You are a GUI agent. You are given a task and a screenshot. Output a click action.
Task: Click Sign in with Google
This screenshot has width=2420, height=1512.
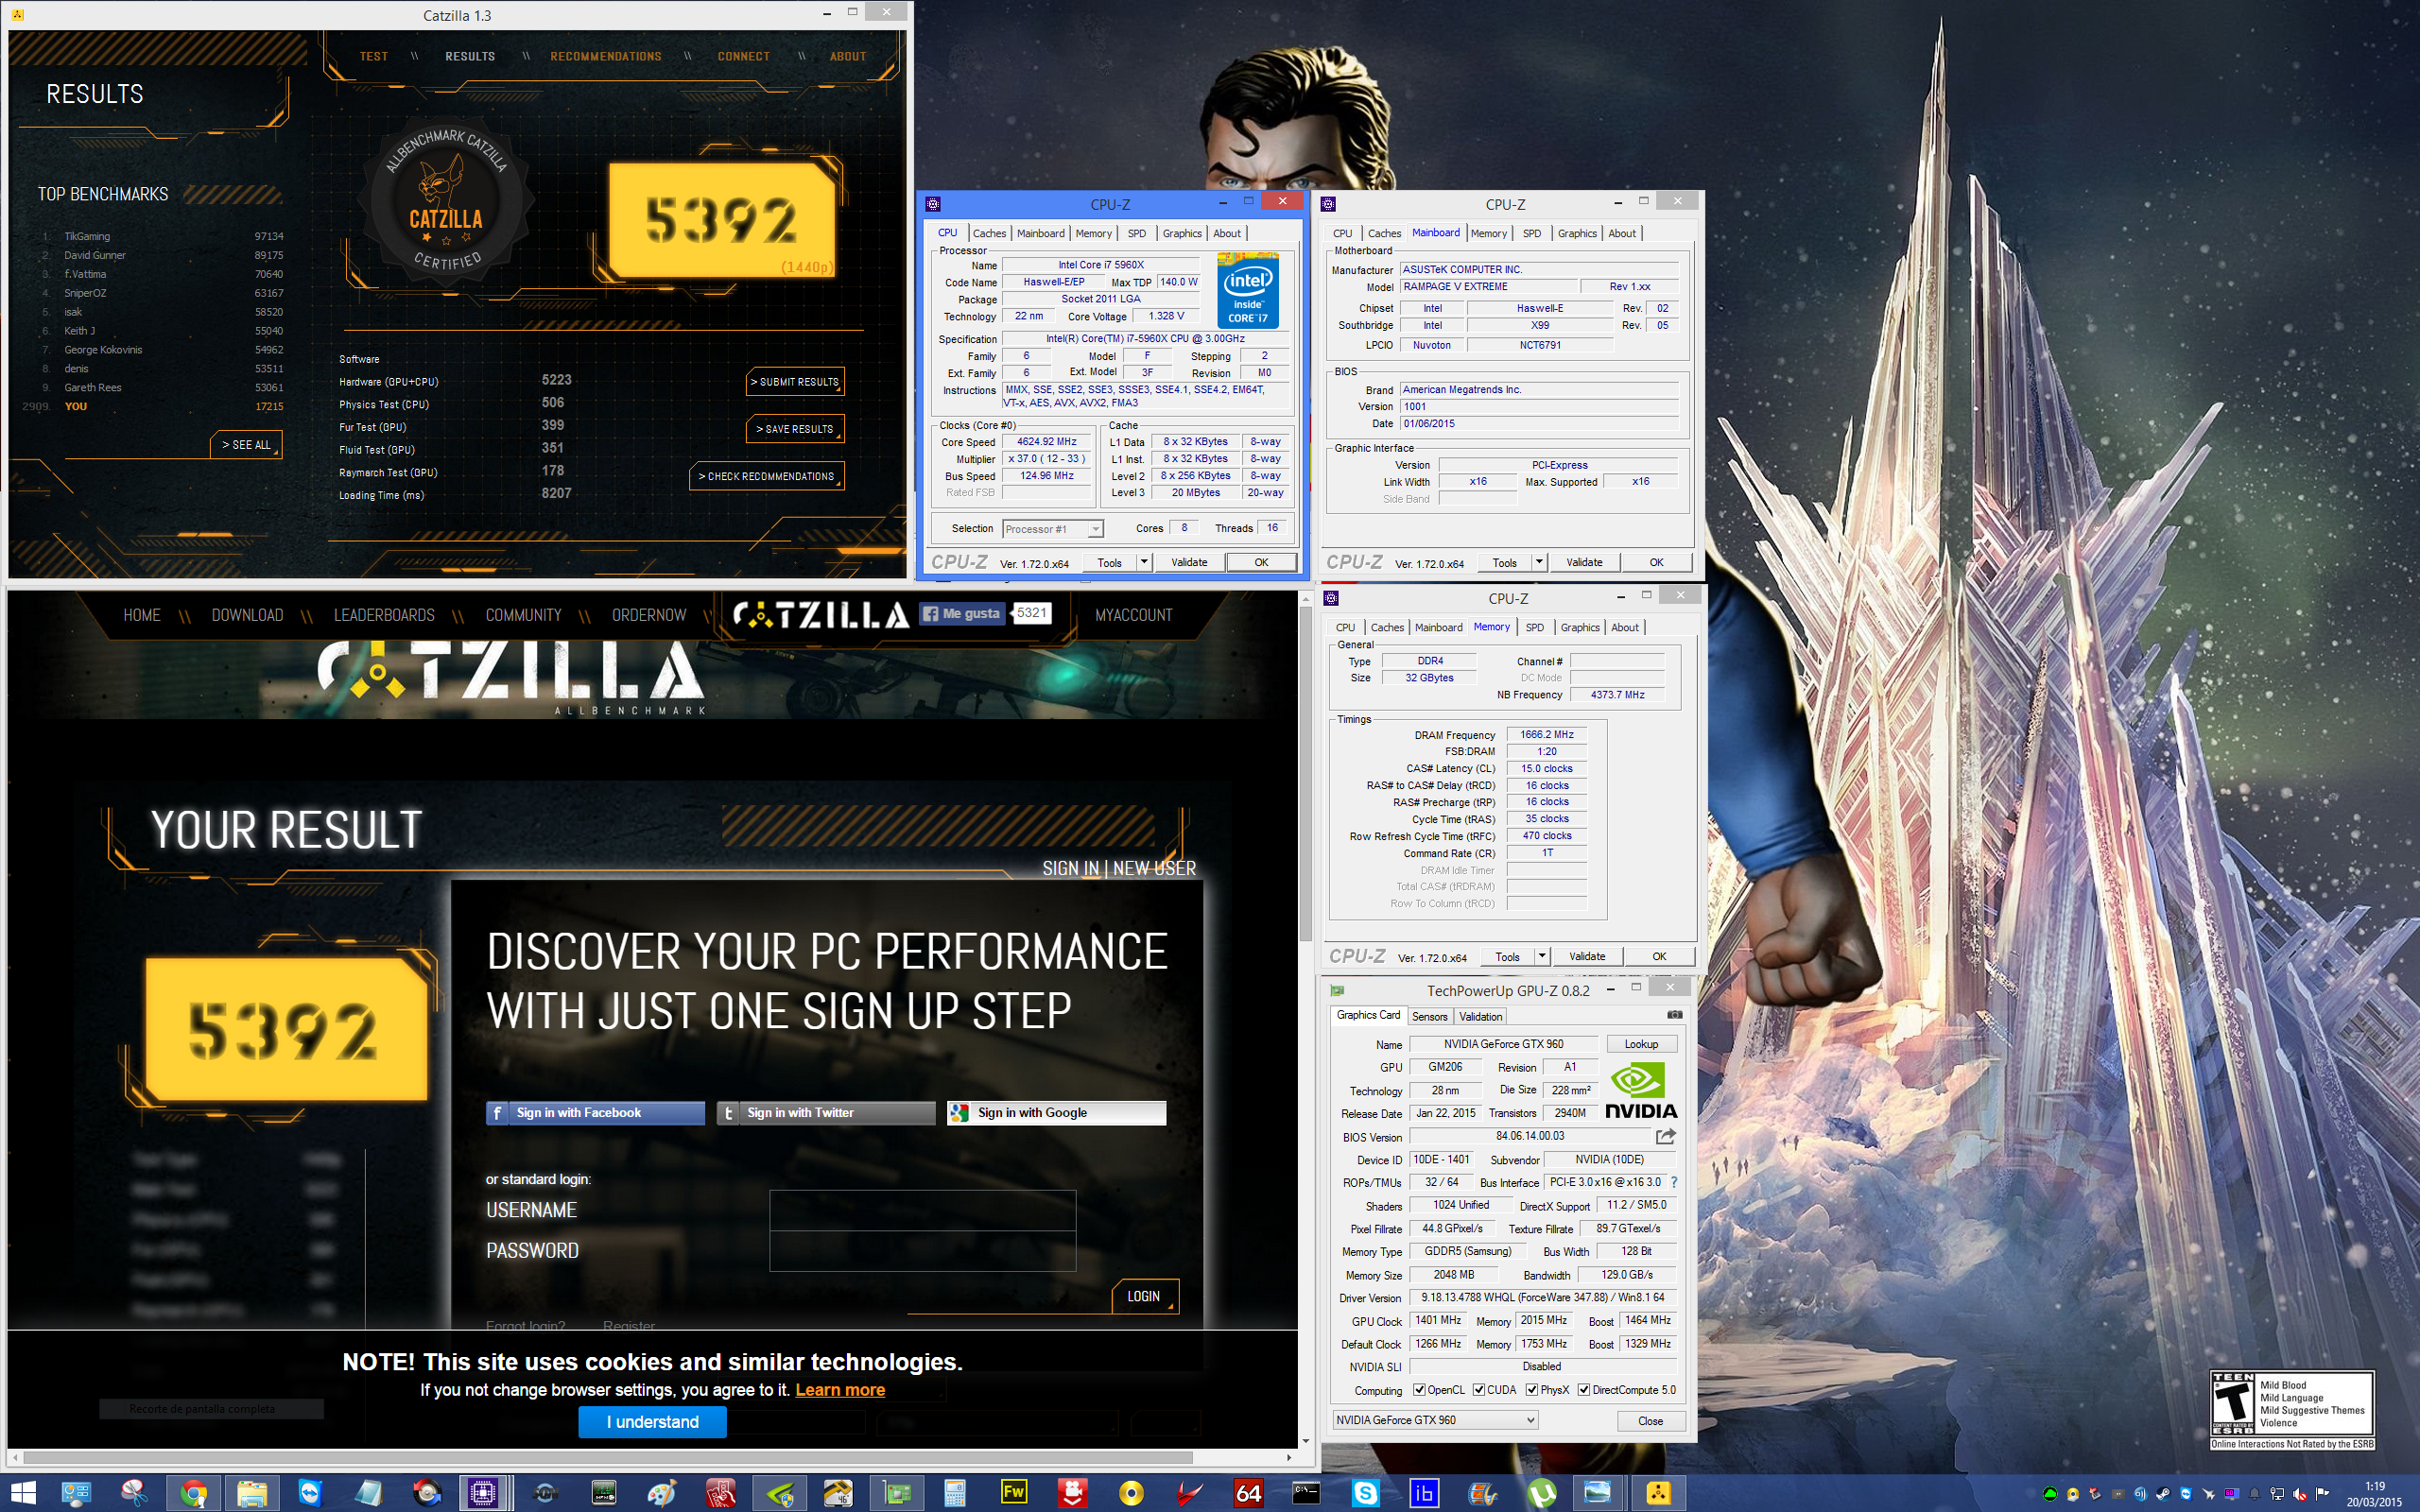pos(1056,1112)
